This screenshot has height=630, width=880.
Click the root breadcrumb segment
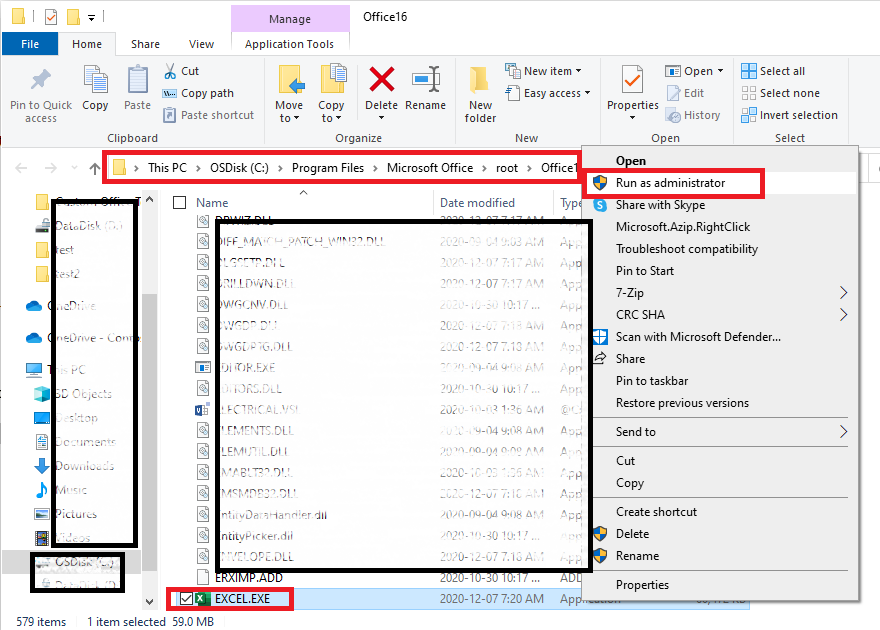pos(507,168)
